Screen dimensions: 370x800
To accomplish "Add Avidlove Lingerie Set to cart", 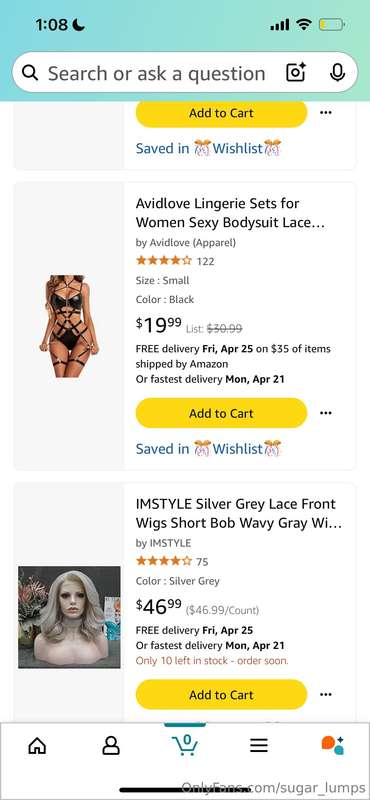I will coord(221,413).
